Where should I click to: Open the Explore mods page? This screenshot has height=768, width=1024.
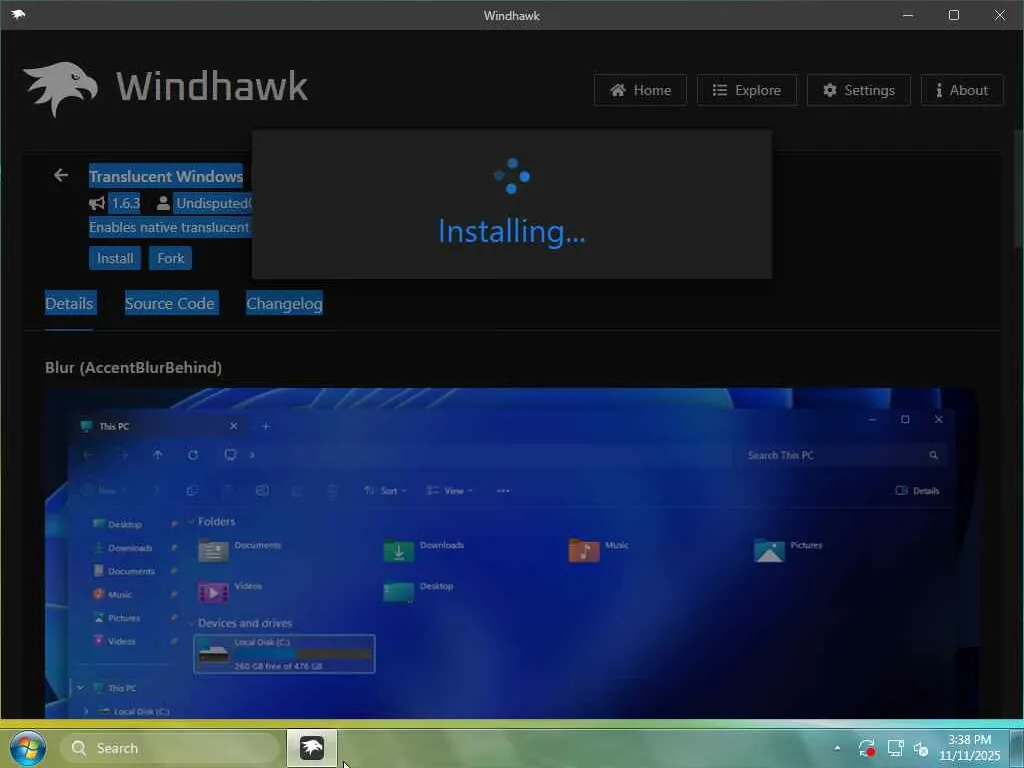(746, 90)
